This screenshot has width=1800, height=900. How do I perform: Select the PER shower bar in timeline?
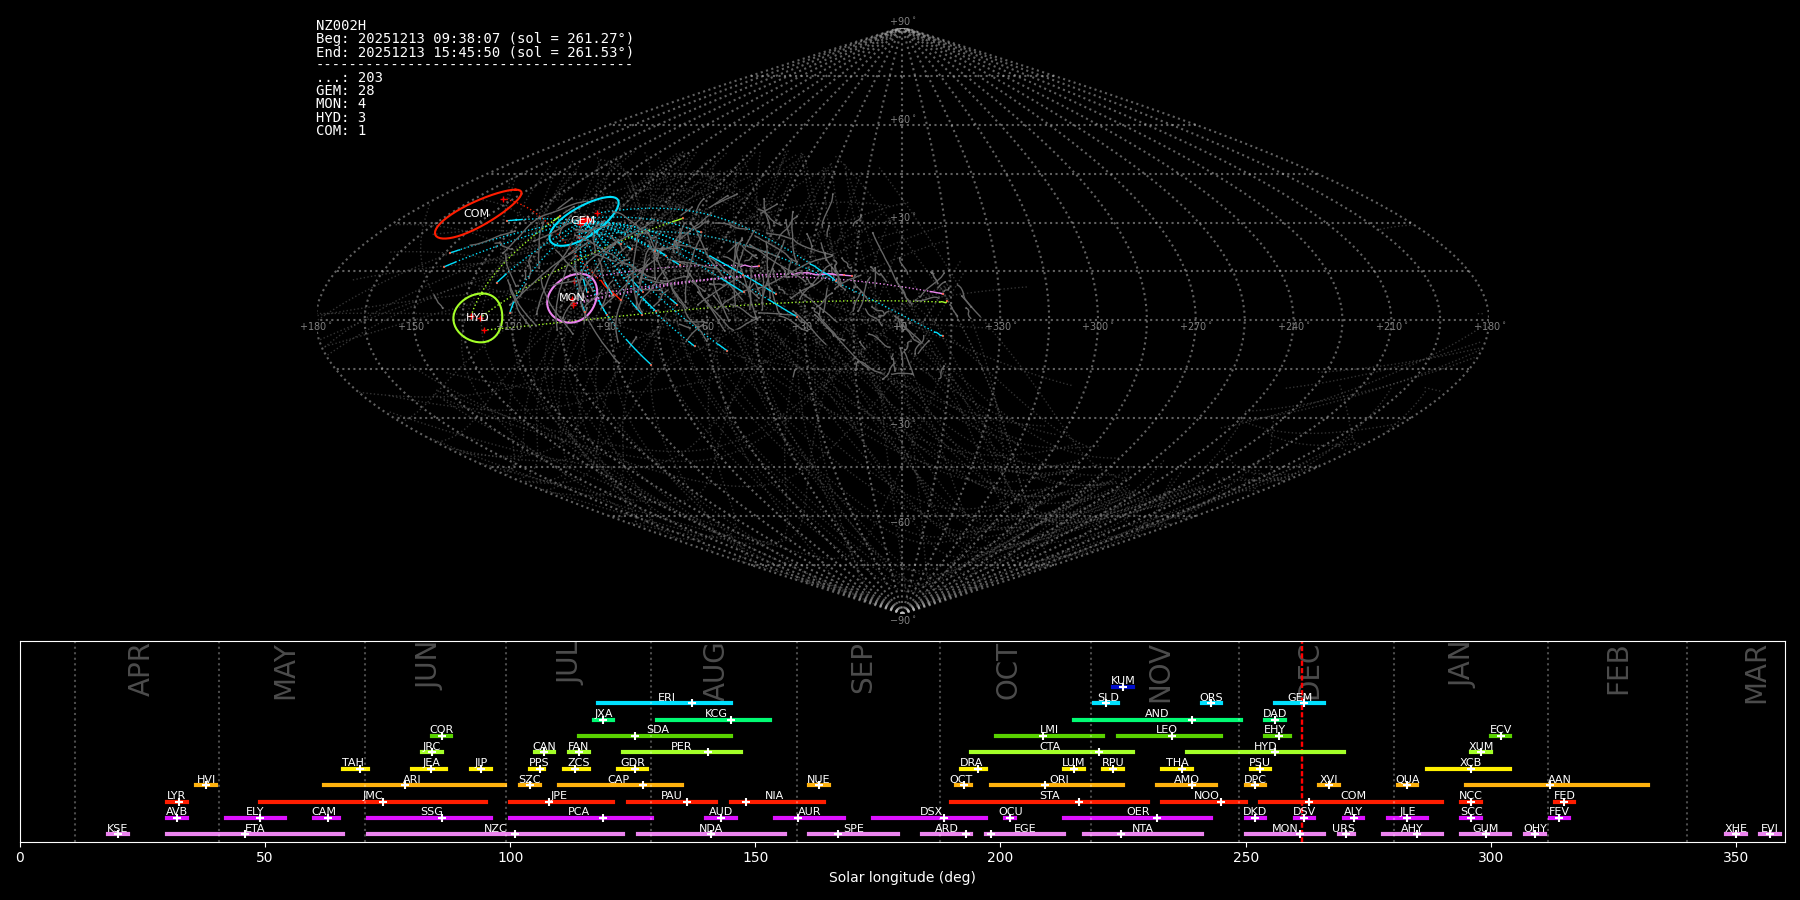tap(682, 752)
